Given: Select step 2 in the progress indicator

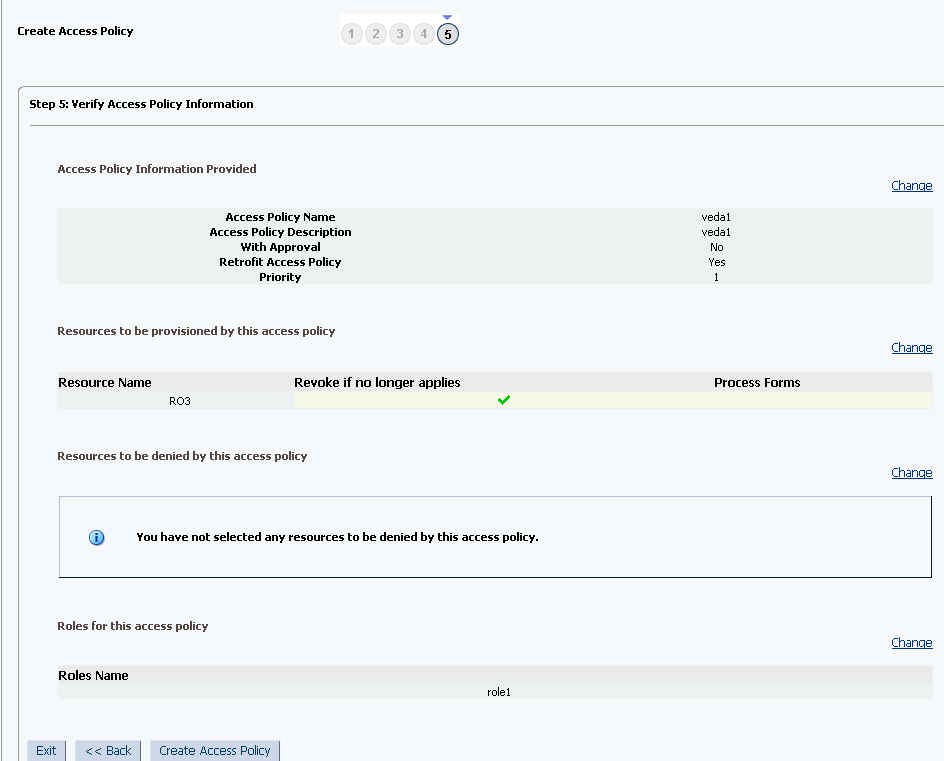Looking at the screenshot, I should pyautogui.click(x=375, y=33).
